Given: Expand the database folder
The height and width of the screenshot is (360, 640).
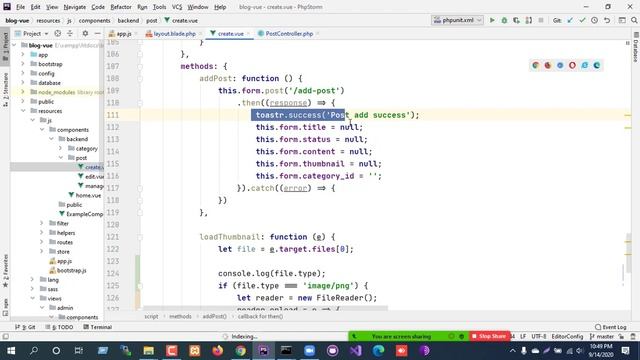Looking at the screenshot, I should click(23, 83).
